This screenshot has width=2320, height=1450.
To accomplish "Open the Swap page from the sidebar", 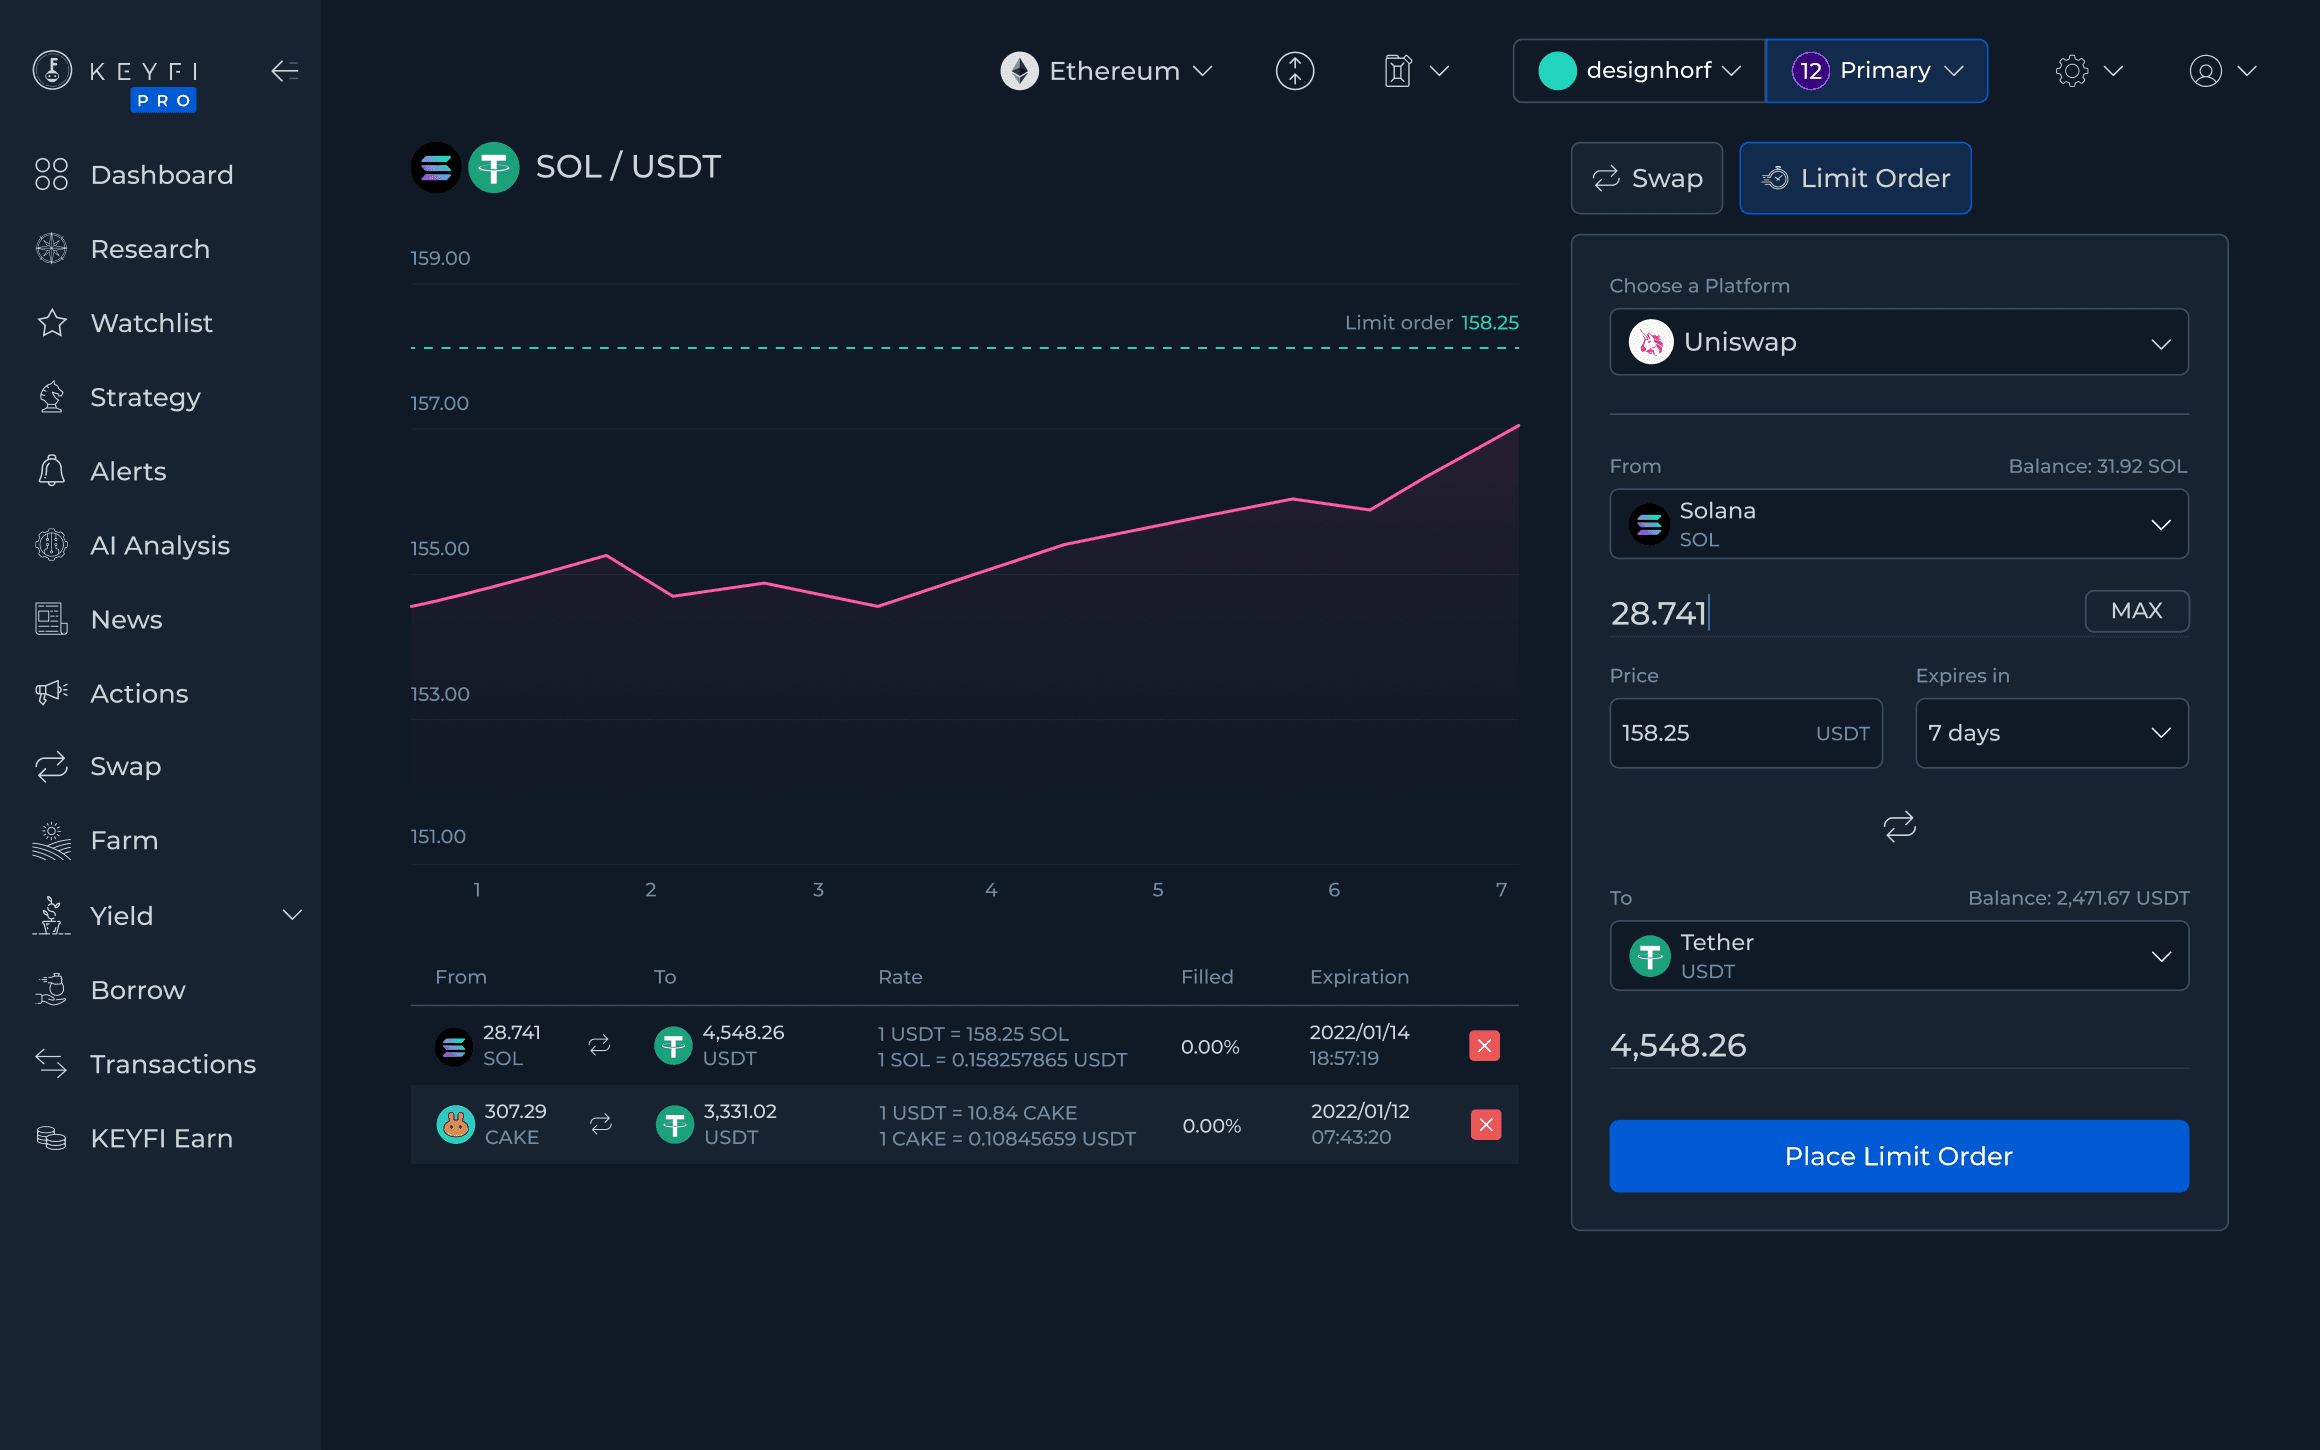I will tap(124, 766).
